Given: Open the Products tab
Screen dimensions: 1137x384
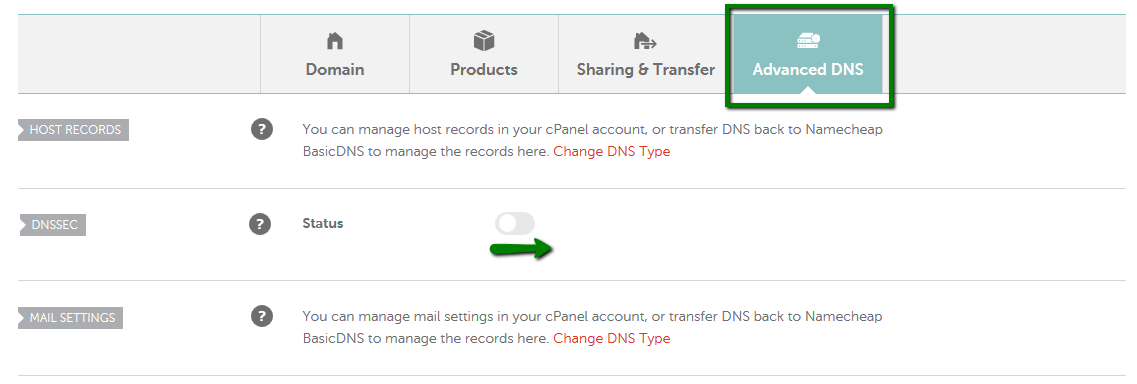Looking at the screenshot, I should coord(484,54).
